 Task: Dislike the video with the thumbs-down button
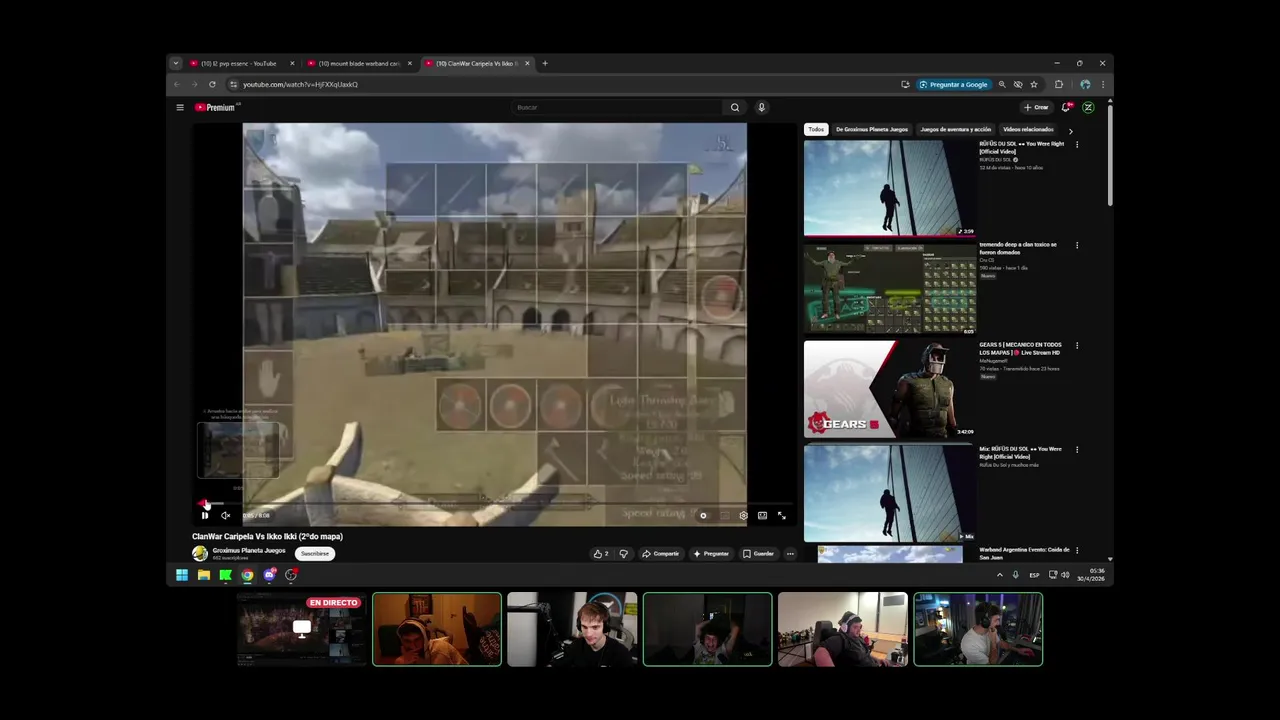[x=623, y=553]
